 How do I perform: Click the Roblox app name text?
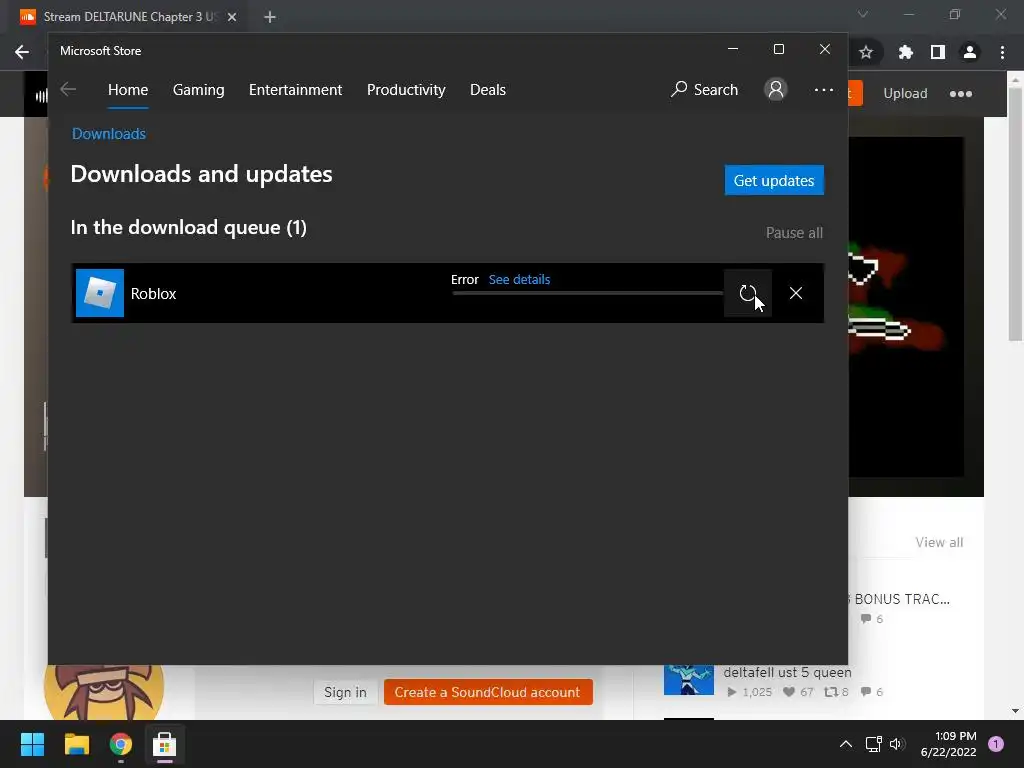click(153, 293)
